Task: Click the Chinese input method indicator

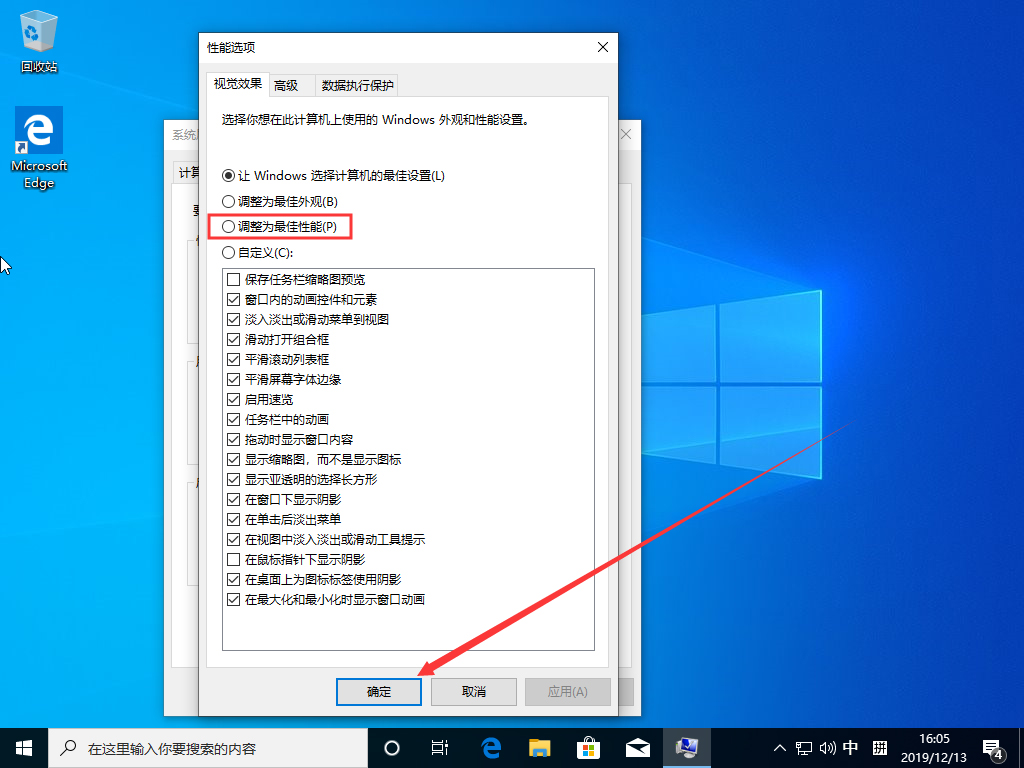Action: tap(851, 747)
